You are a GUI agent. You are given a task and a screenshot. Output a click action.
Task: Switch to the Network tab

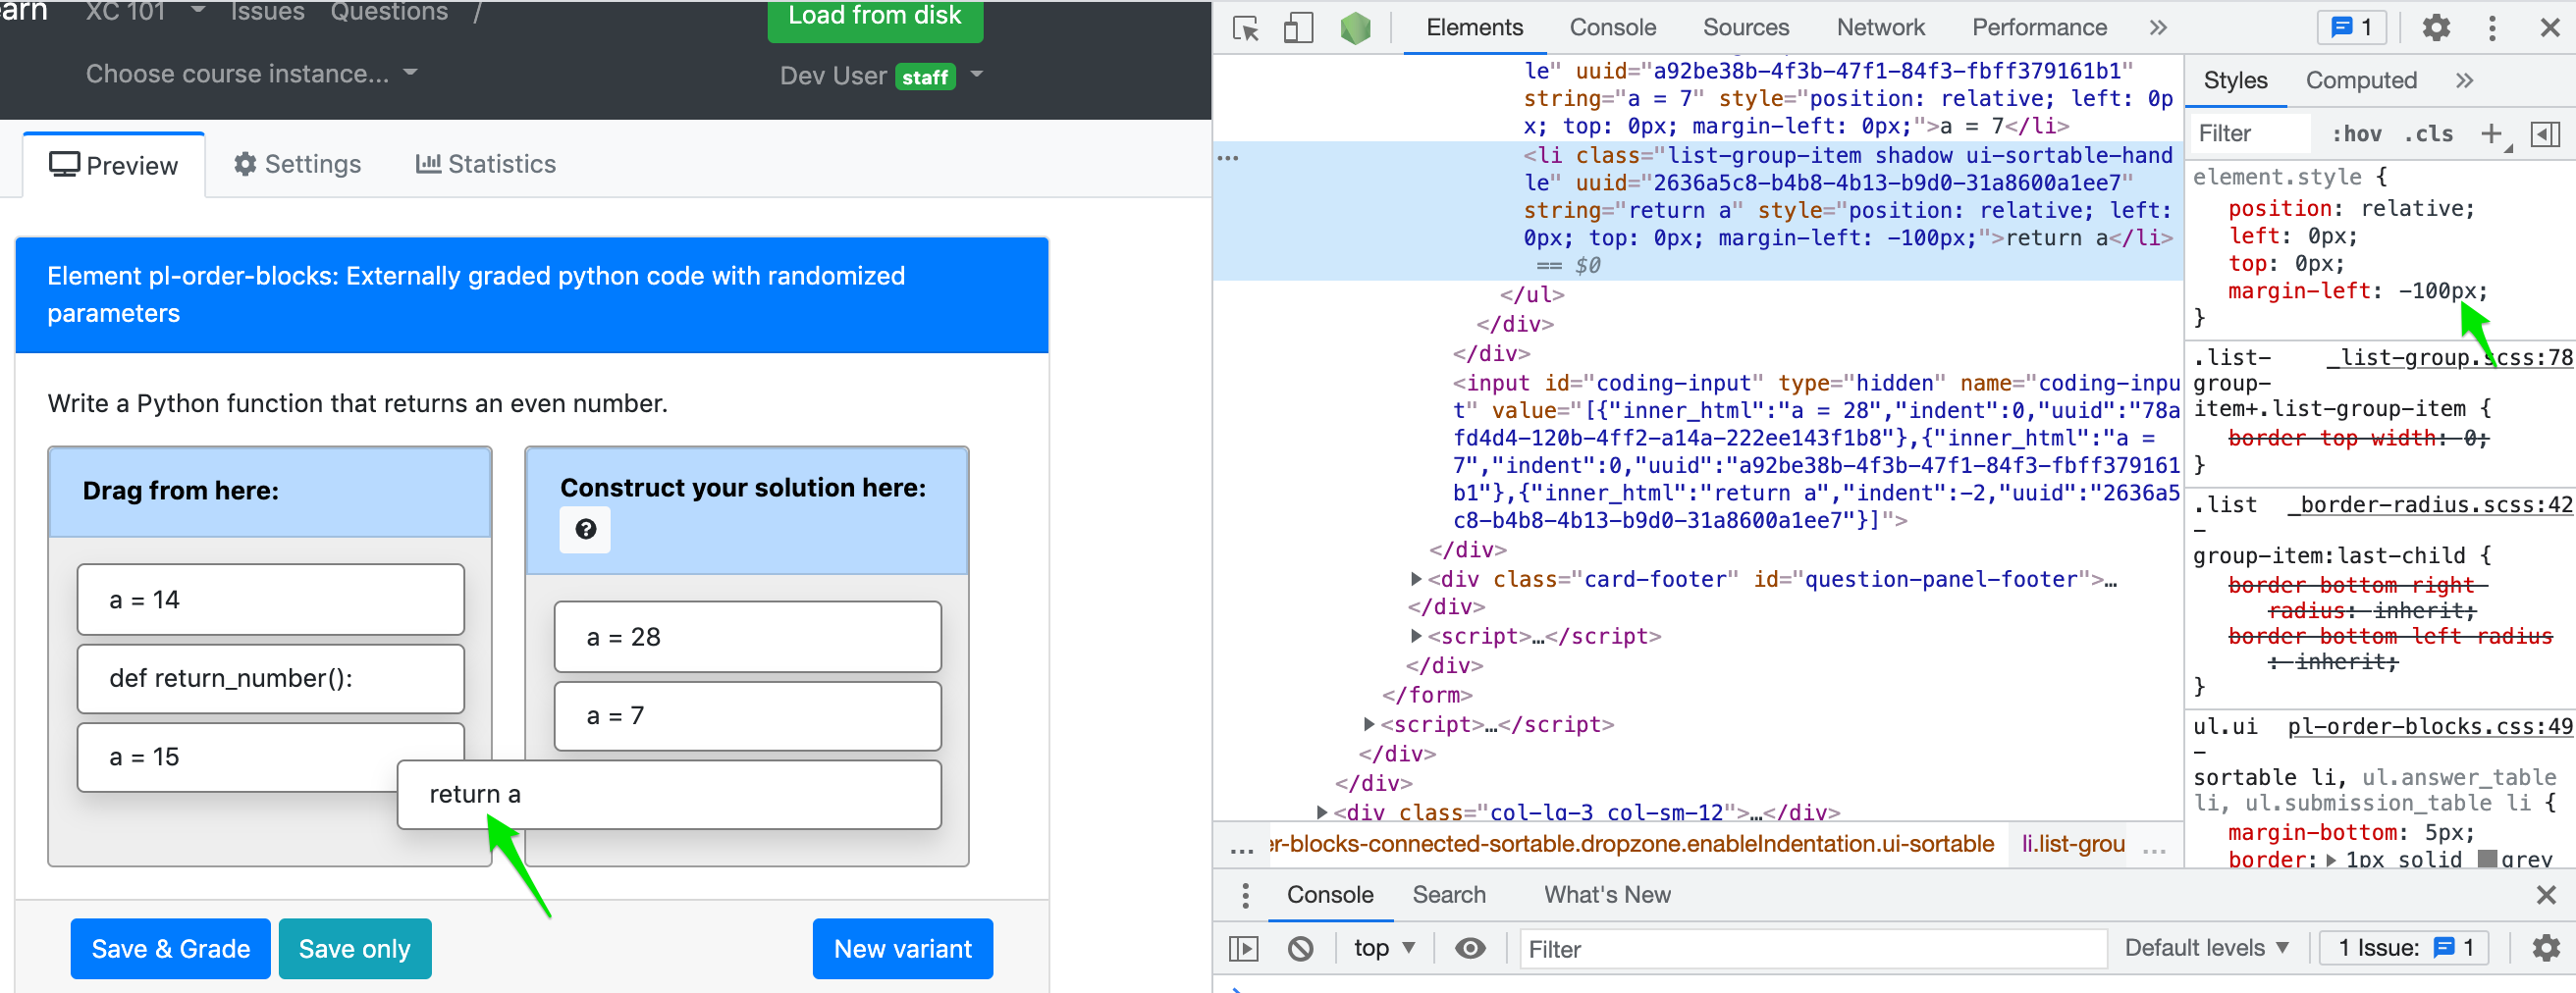point(1880,27)
